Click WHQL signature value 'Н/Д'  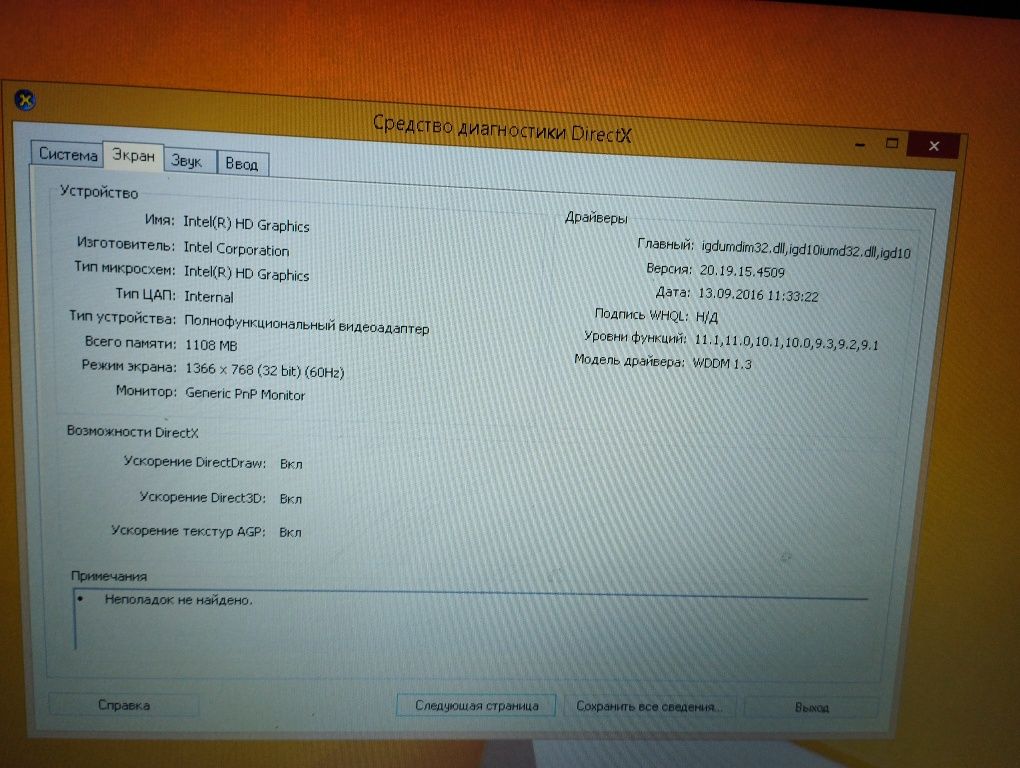[706, 317]
